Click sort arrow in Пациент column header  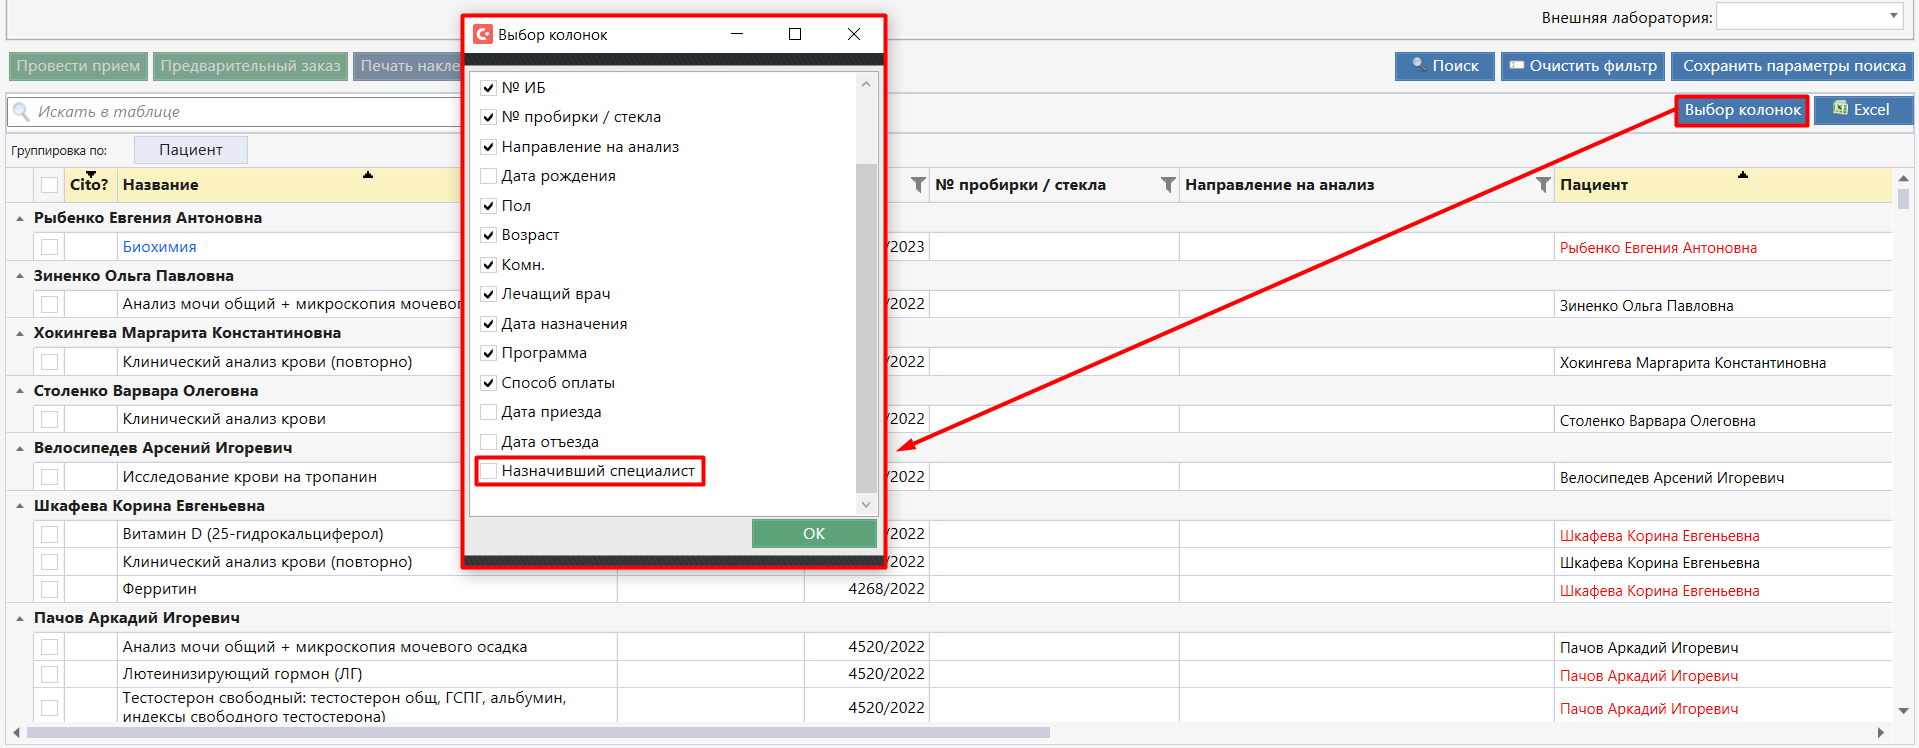[x=1742, y=175]
